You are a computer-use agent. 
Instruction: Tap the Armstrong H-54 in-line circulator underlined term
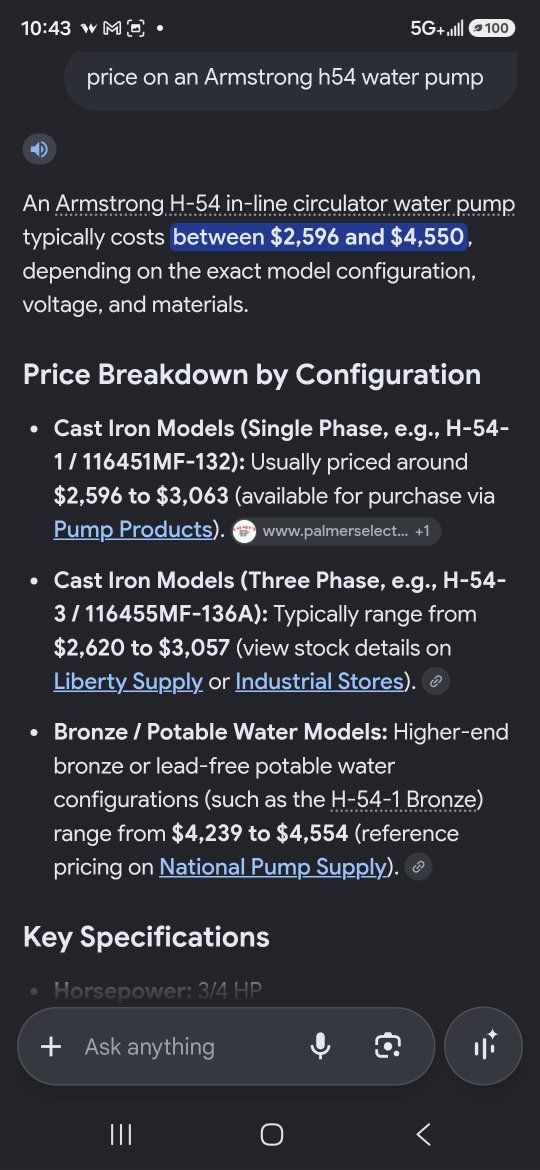tap(286, 204)
